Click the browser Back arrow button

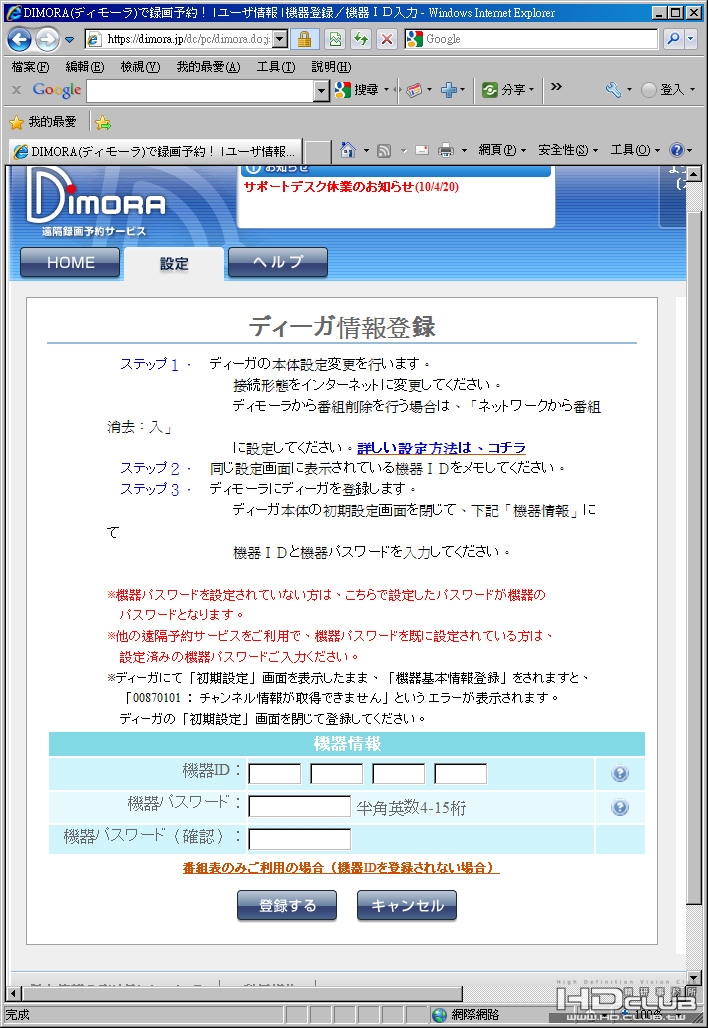coord(20,39)
